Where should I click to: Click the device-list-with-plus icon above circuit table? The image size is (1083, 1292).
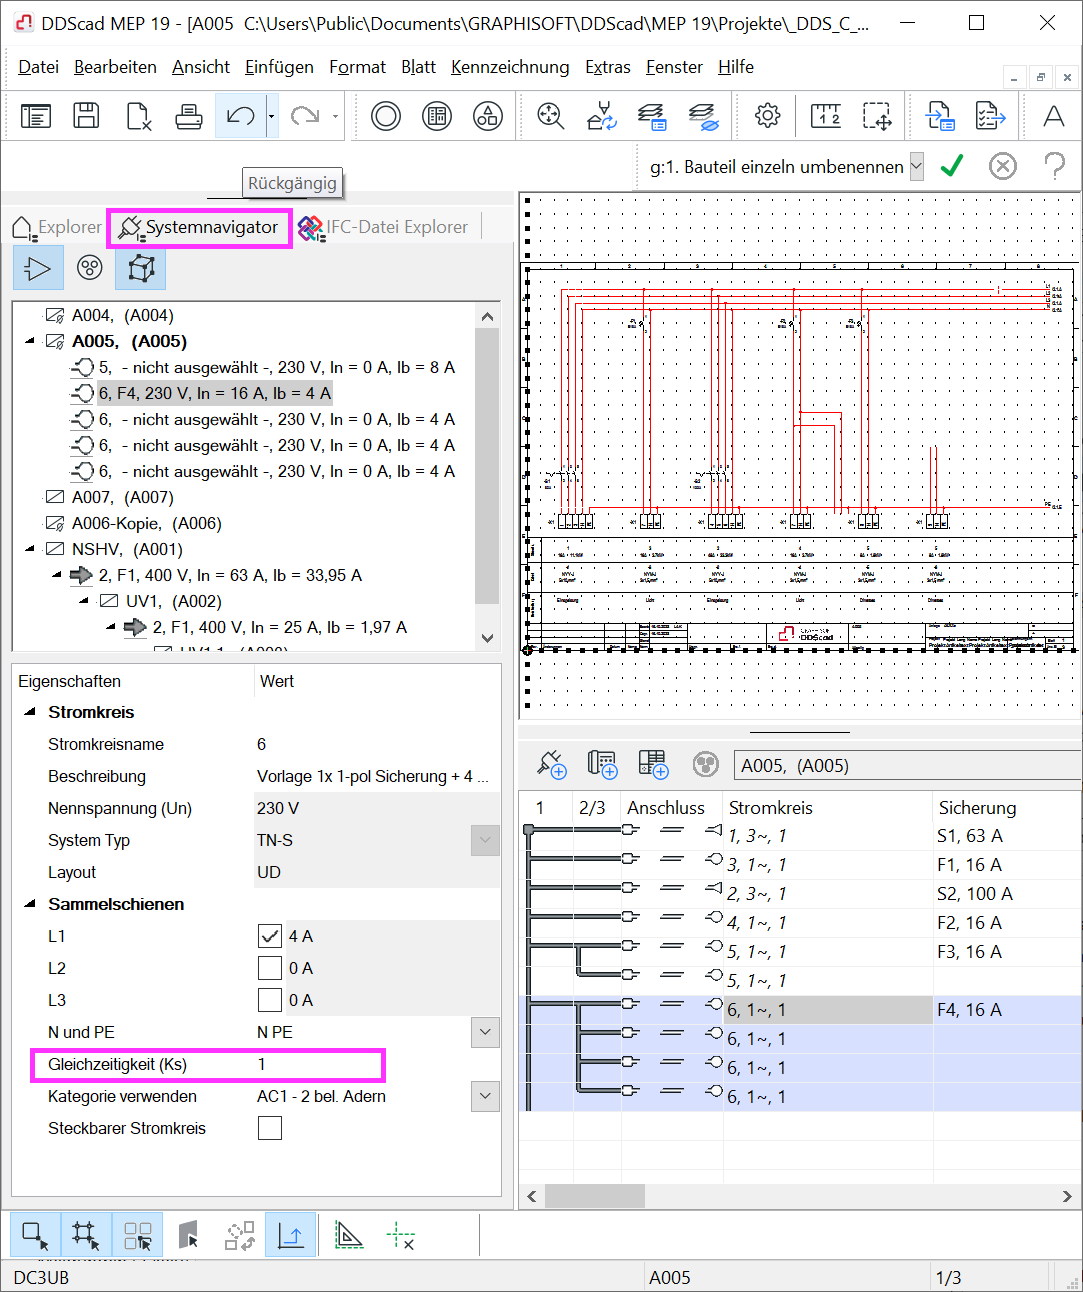(x=602, y=765)
